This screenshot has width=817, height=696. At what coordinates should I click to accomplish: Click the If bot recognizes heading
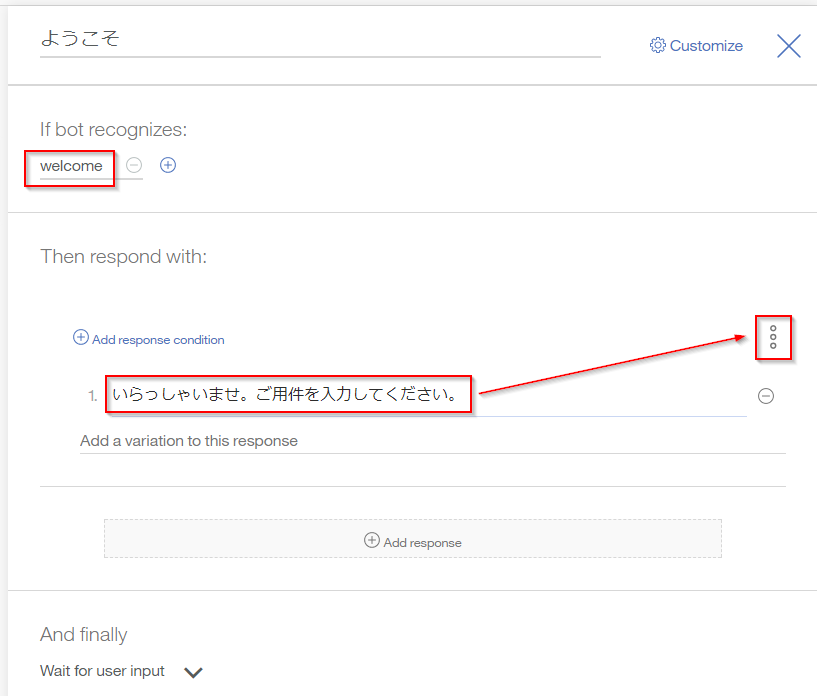click(113, 130)
